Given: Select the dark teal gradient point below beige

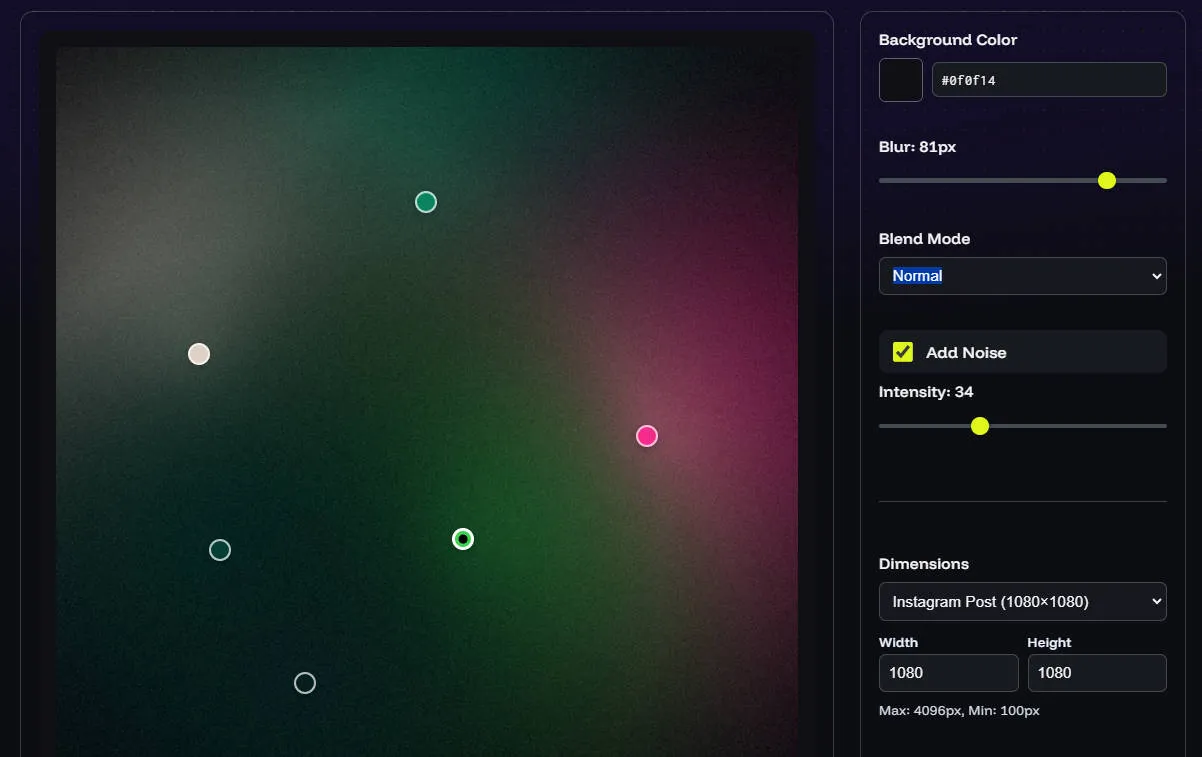Looking at the screenshot, I should pos(220,550).
